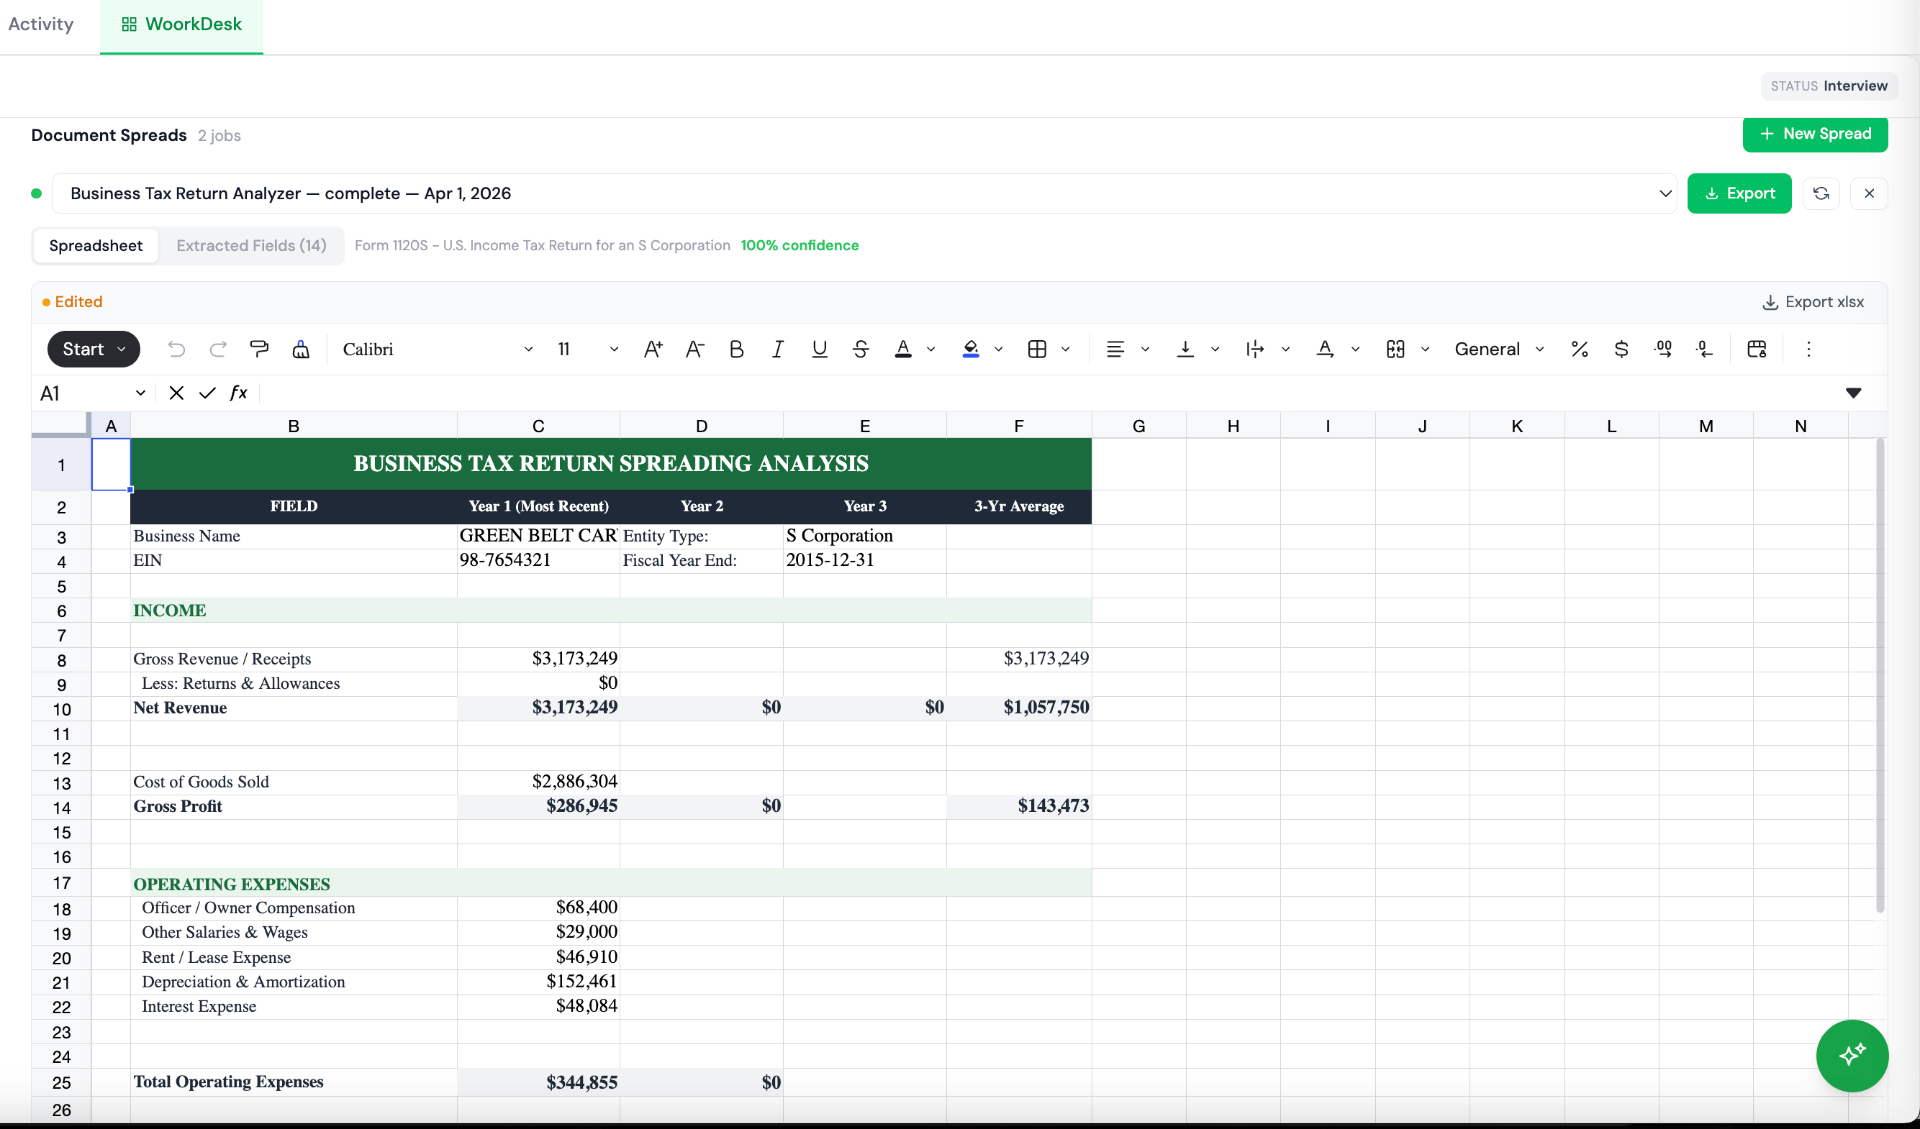Toggle Bold formatting

pyautogui.click(x=736, y=349)
